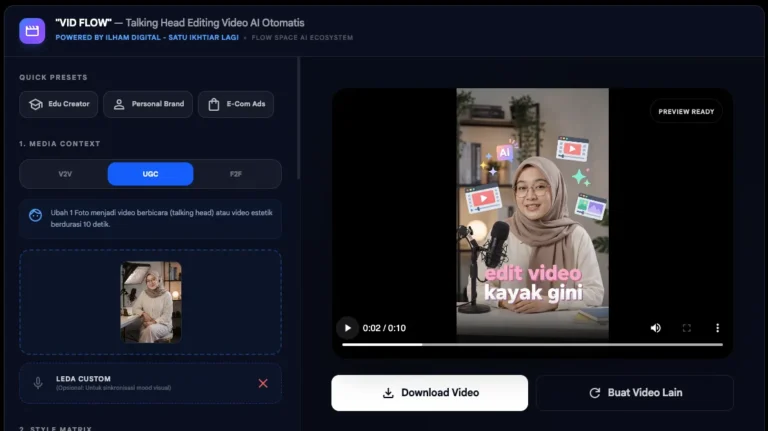Switch to the F2F media tab
Screen dimensions: 768x431
point(236,174)
